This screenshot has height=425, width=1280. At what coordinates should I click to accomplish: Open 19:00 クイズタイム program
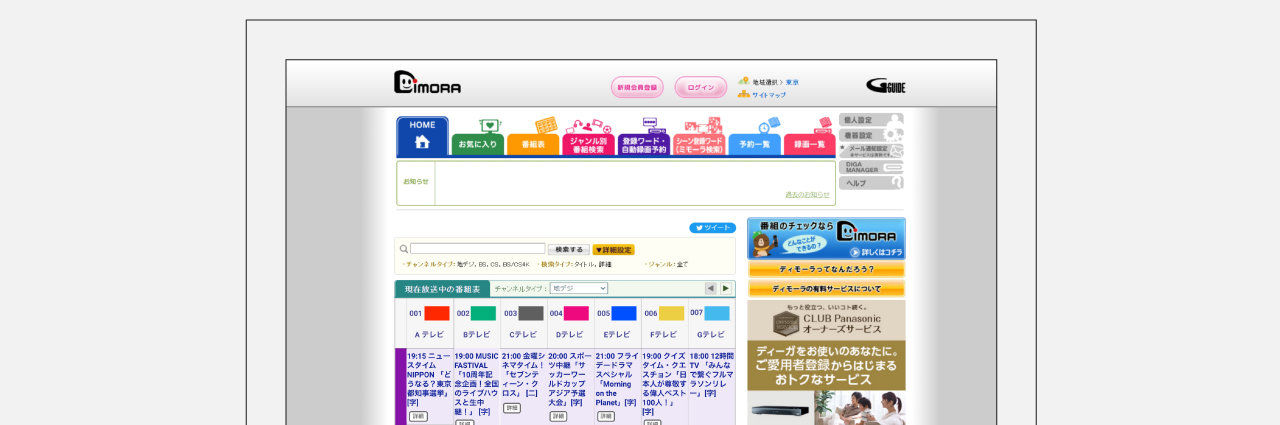665,383
